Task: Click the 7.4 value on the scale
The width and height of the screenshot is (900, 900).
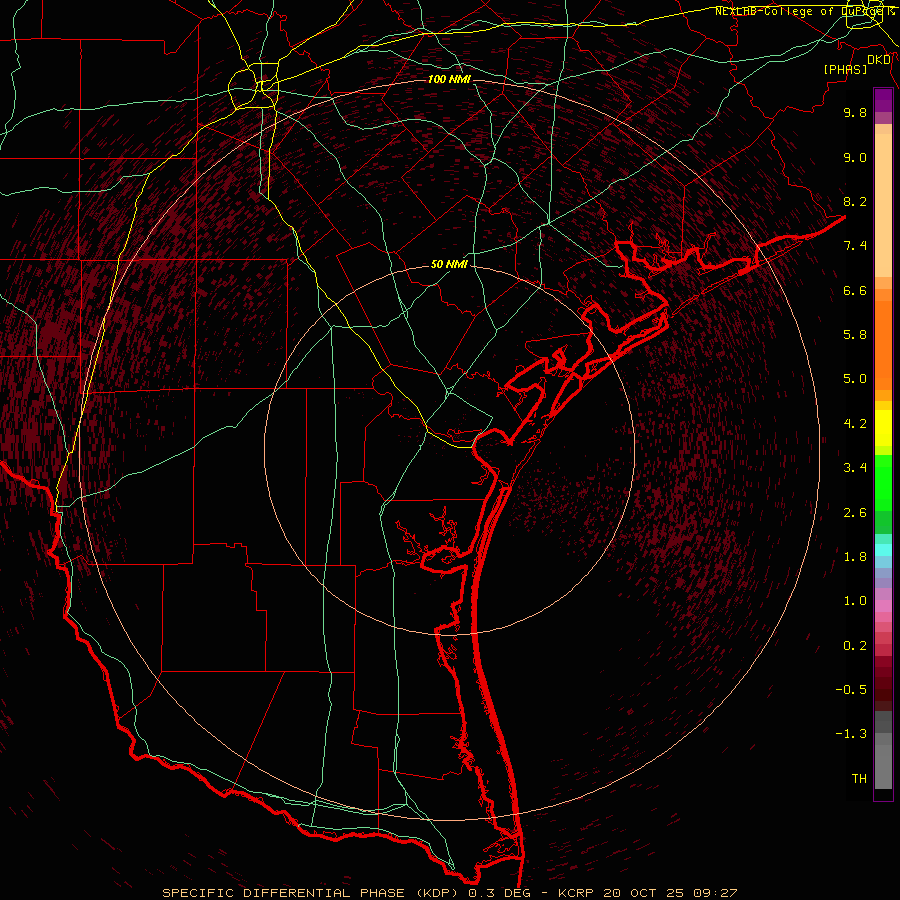Action: (855, 246)
